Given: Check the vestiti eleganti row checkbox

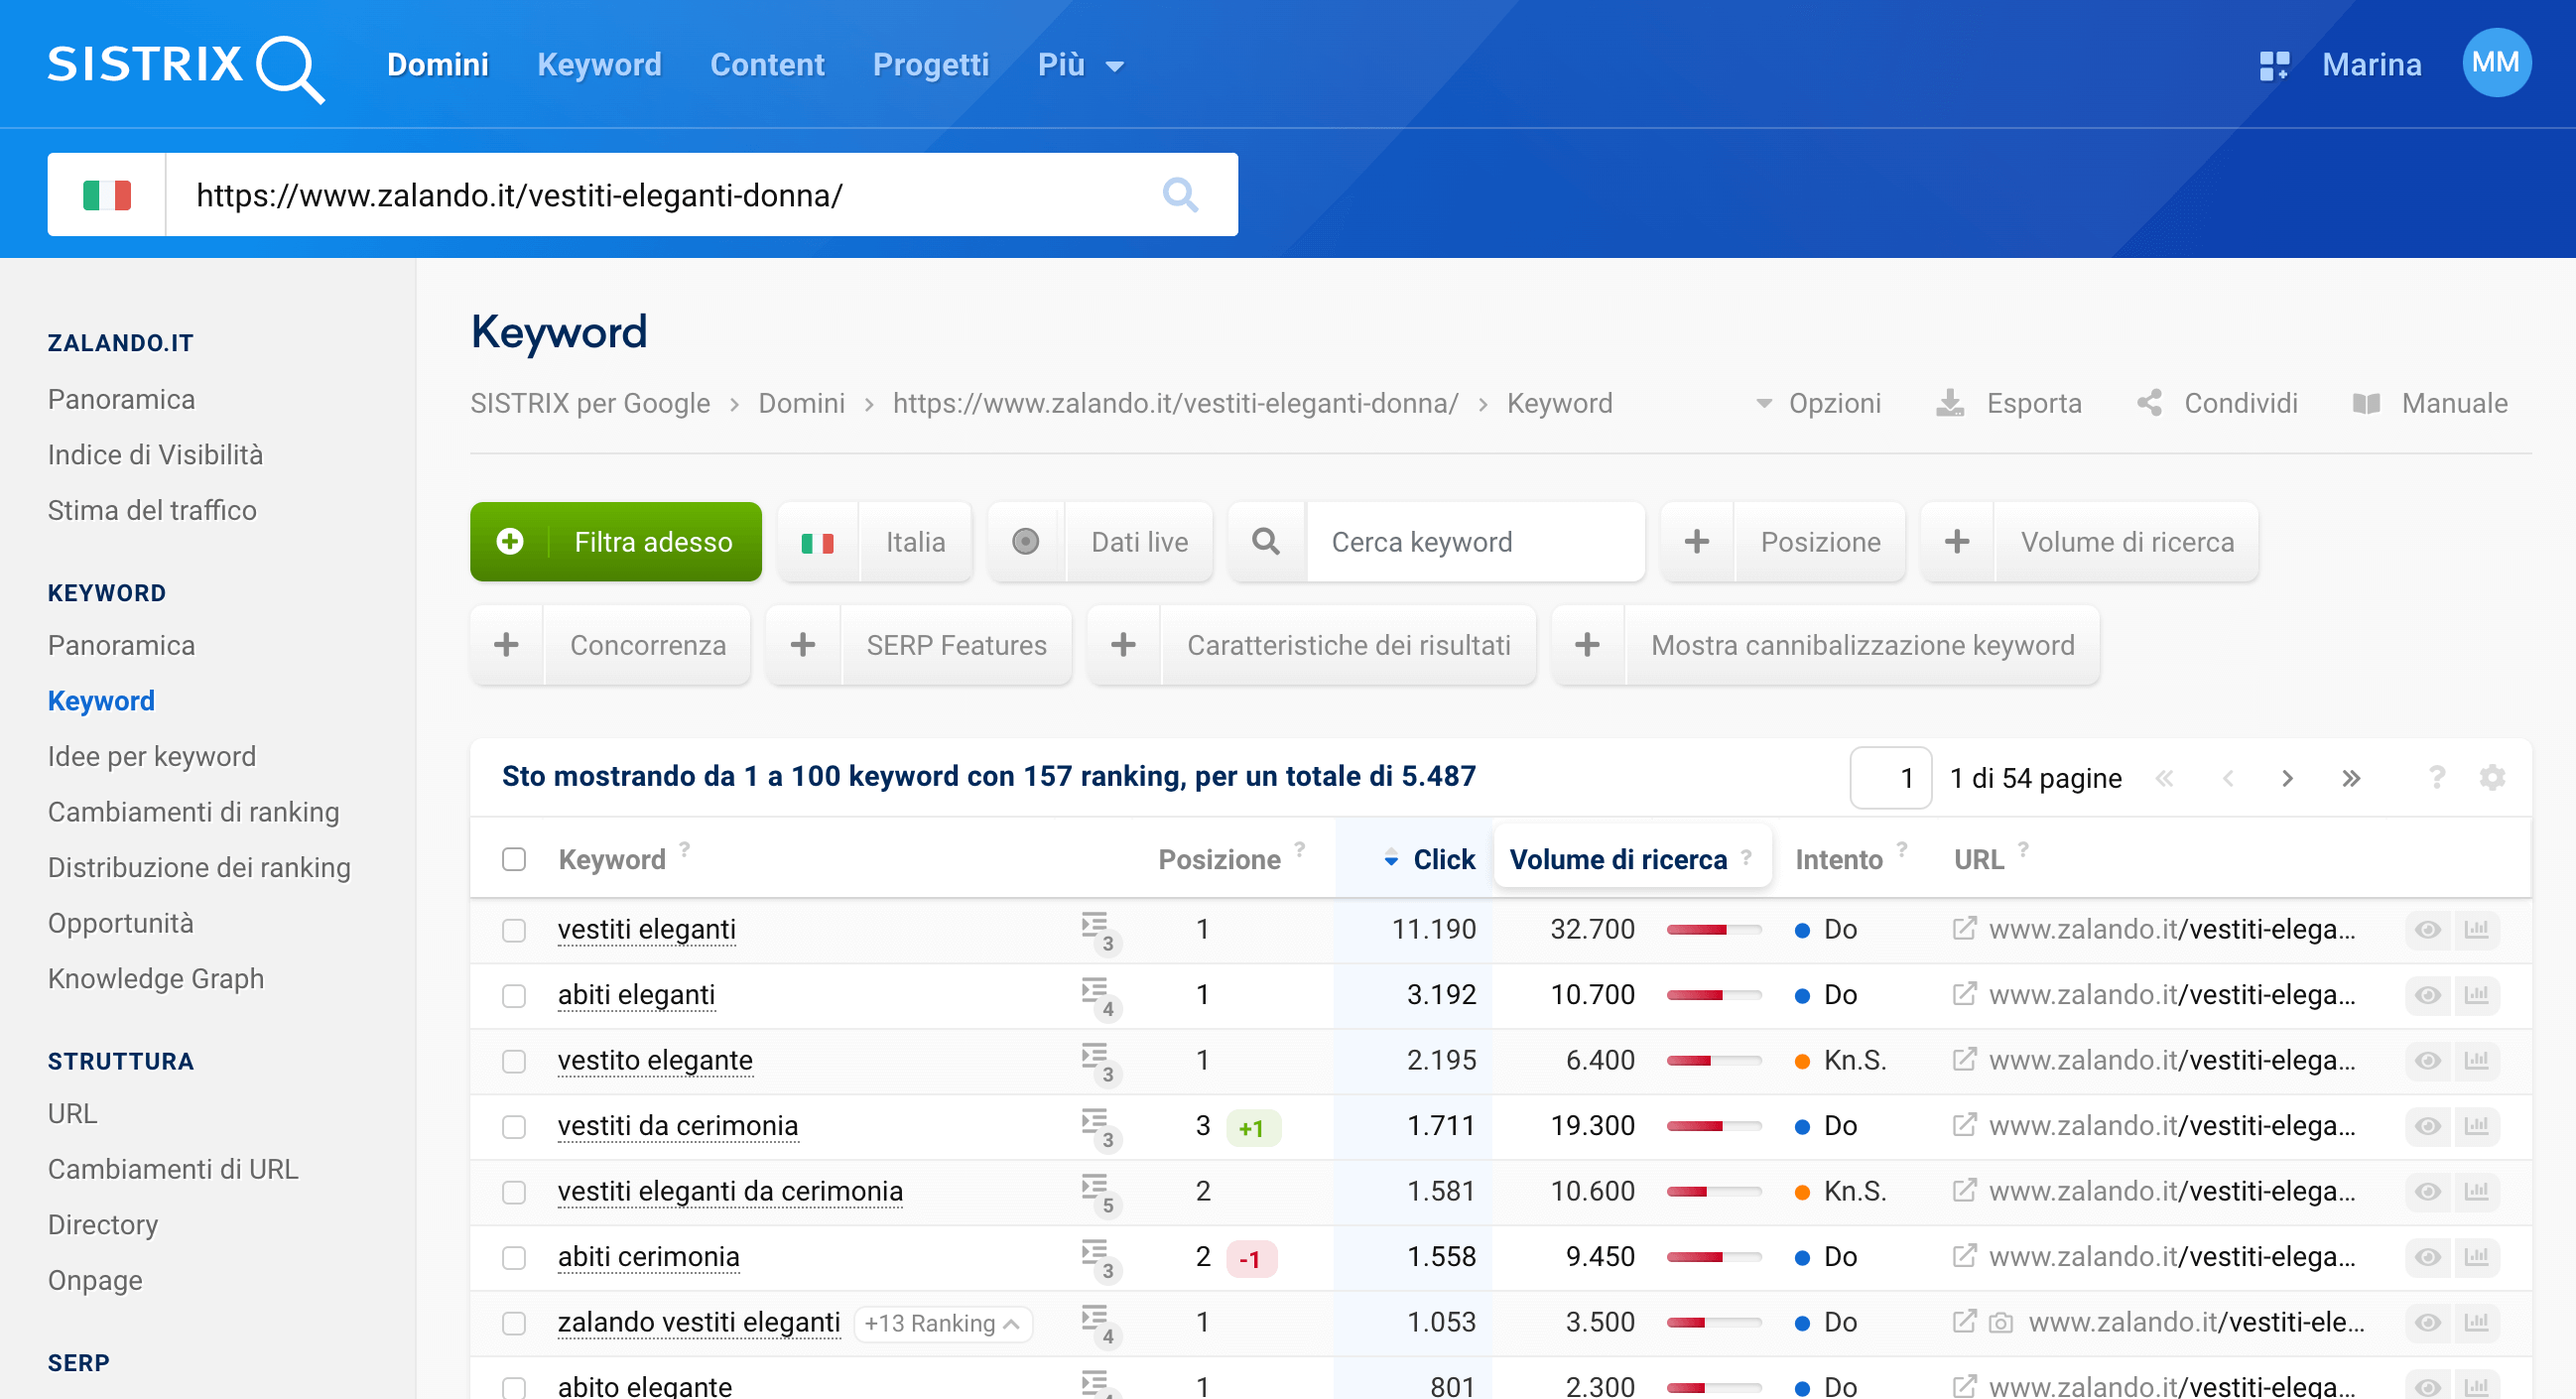Looking at the screenshot, I should tap(514, 930).
